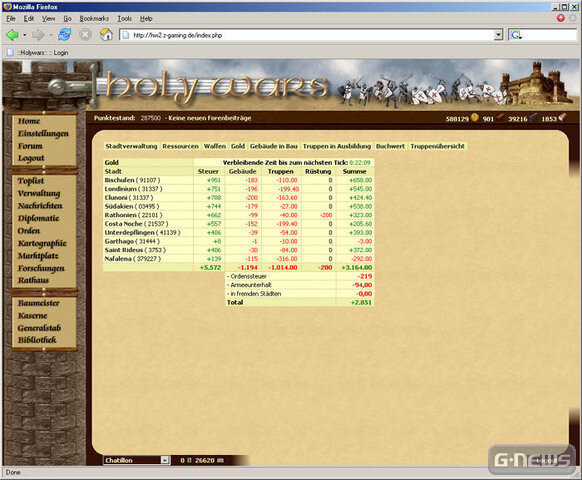Screen dimensions: 582x480
Task: Click the red Adblock icon in menu bar
Action: click(x=560, y=18)
